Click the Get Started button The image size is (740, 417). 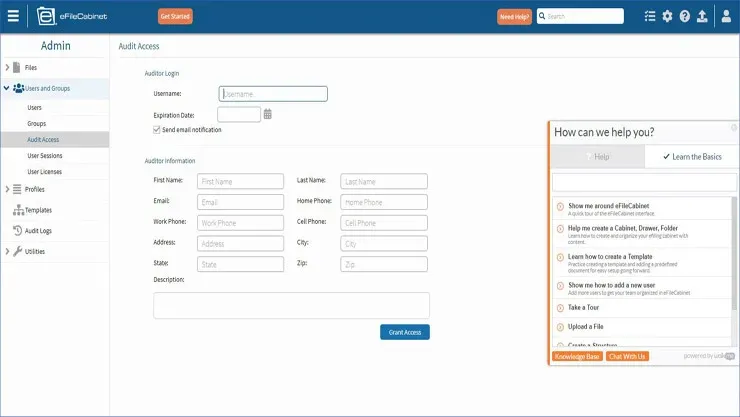point(175,17)
